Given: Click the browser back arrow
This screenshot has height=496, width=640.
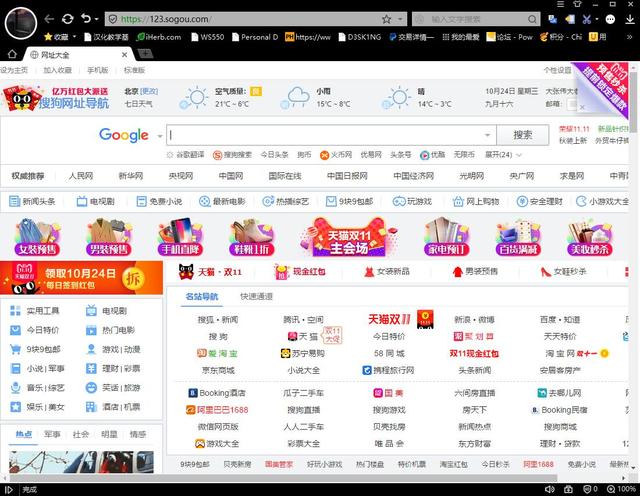Looking at the screenshot, I should click(x=49, y=19).
